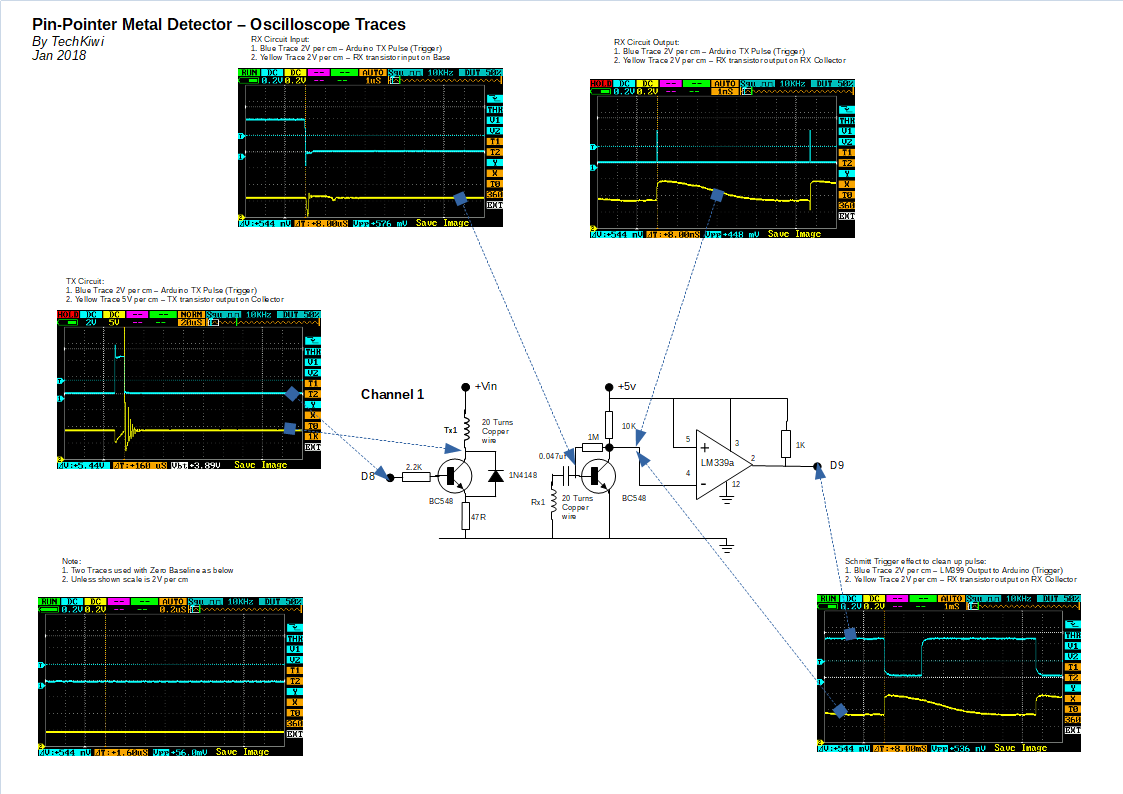
Task: Open the AUTO trigger mode selector on RX Input scope
Action: click(x=372, y=72)
